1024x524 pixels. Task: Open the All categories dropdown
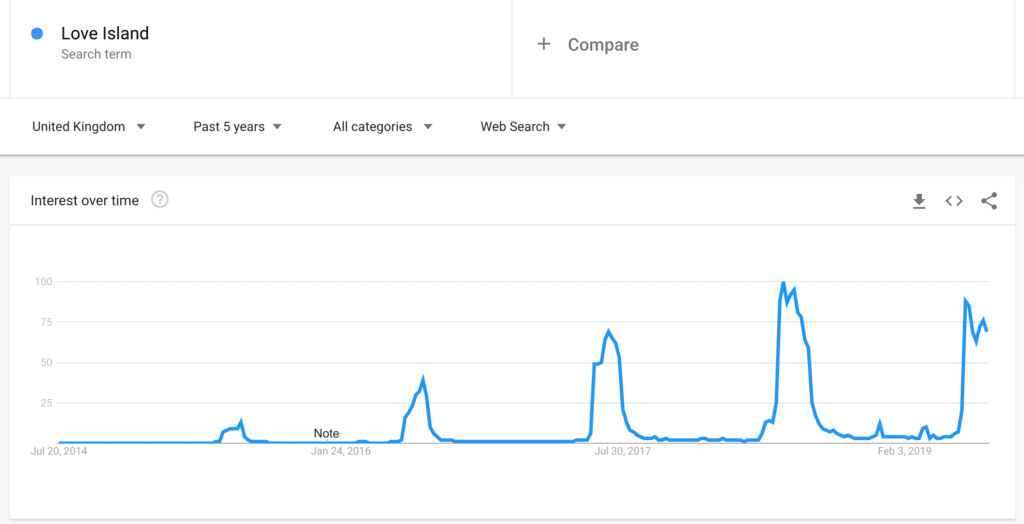coord(383,127)
